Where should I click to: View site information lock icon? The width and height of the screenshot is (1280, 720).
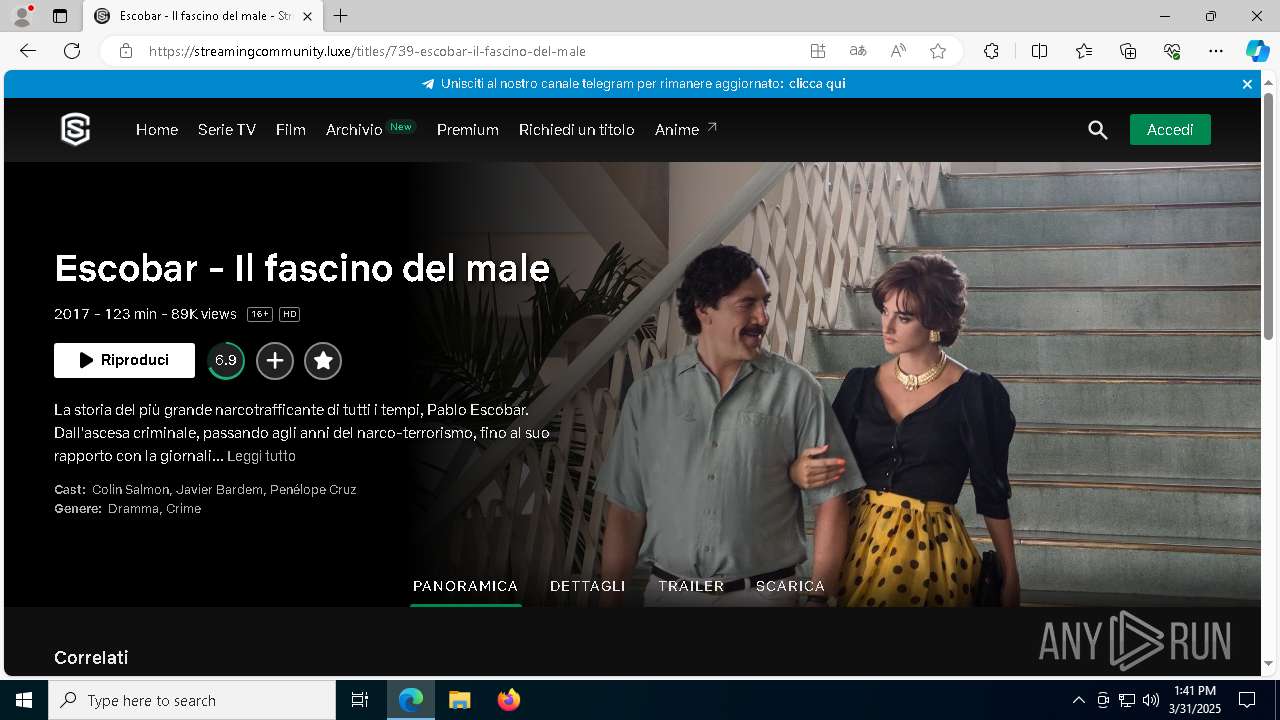coord(126,51)
